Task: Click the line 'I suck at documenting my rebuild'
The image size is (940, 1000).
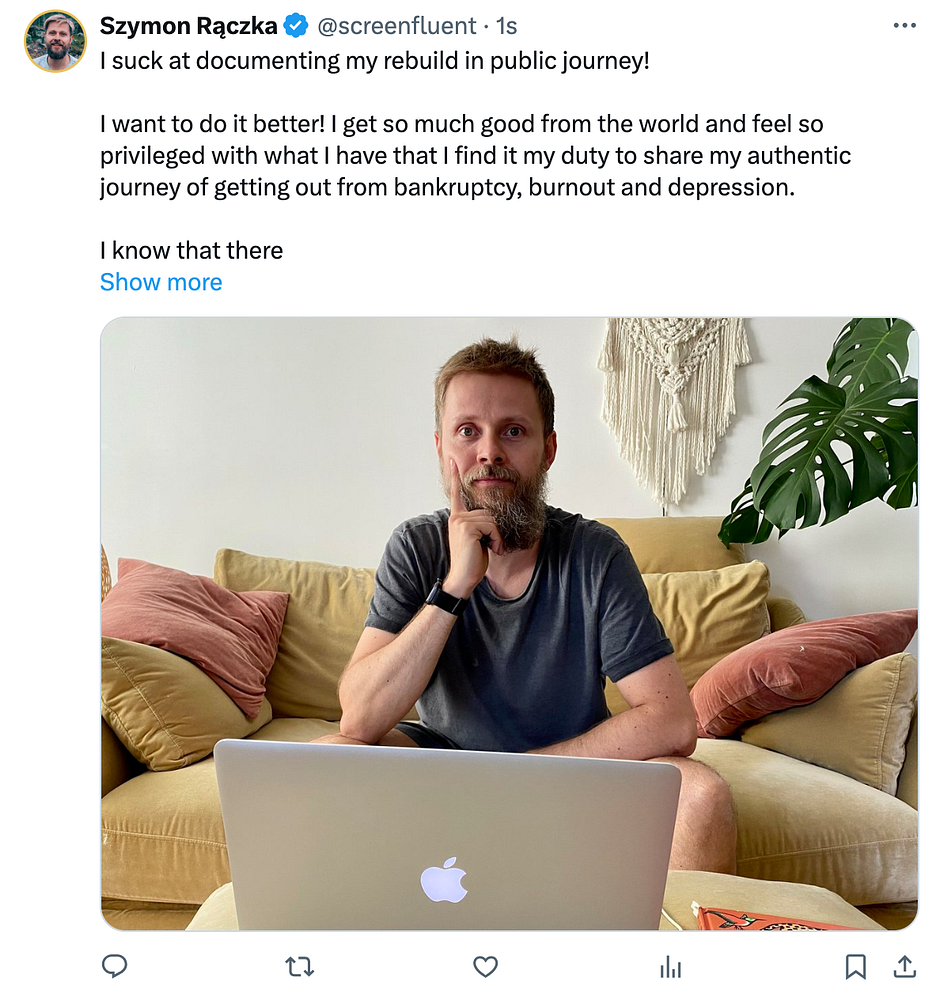Action: point(375,61)
